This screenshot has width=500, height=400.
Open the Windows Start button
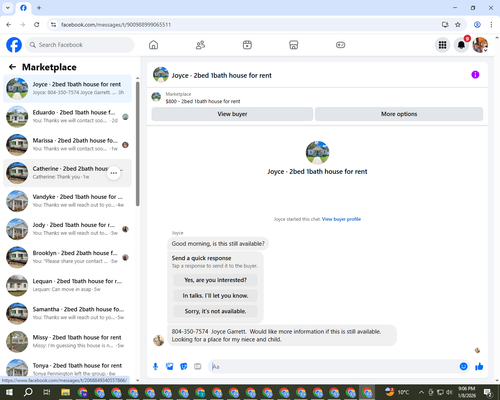click(9, 392)
